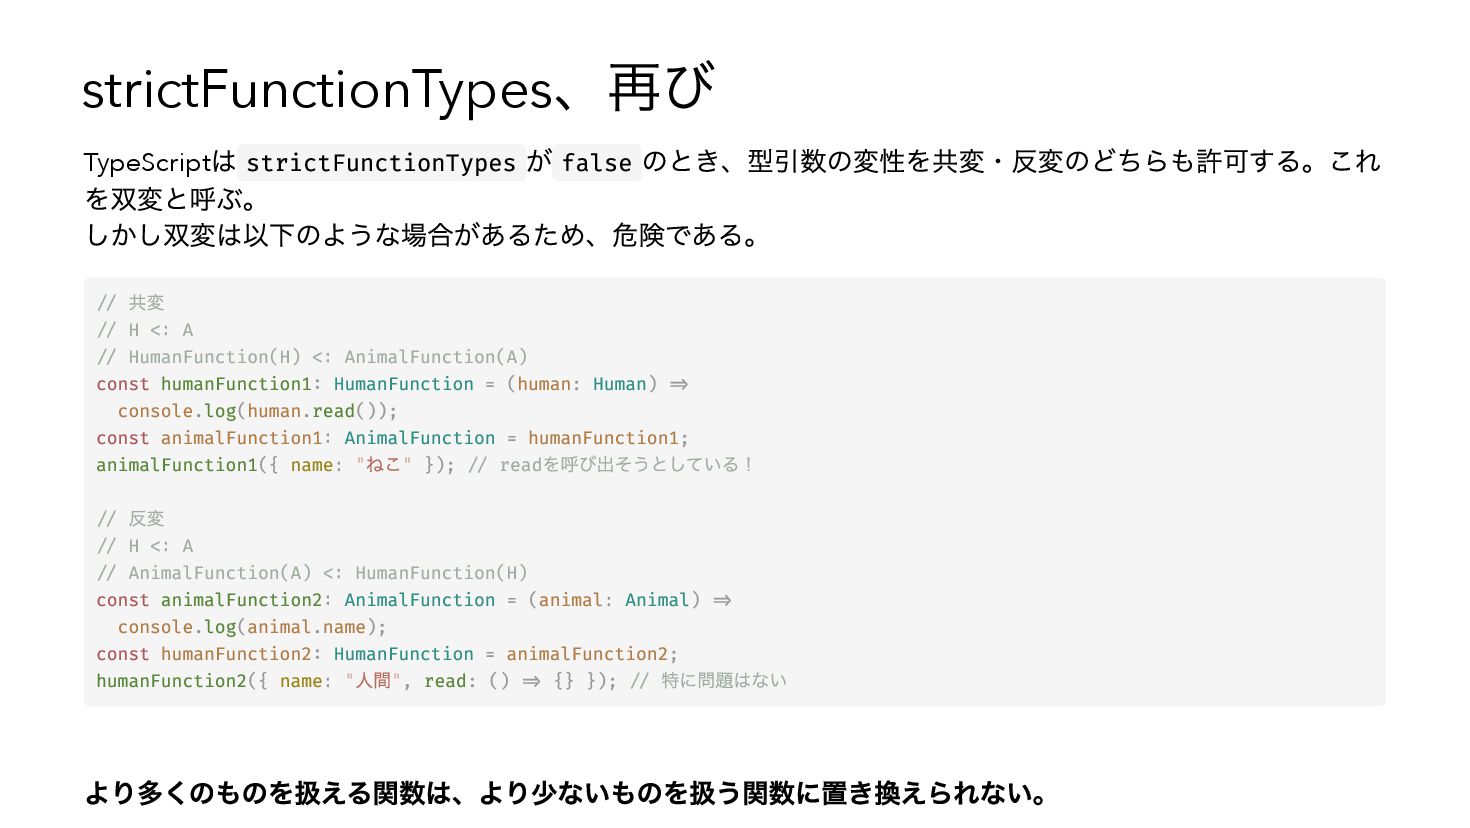Click the slide title "strictFunctionTypes、再び"
1470x828 pixels.
pyautogui.click(x=398, y=89)
